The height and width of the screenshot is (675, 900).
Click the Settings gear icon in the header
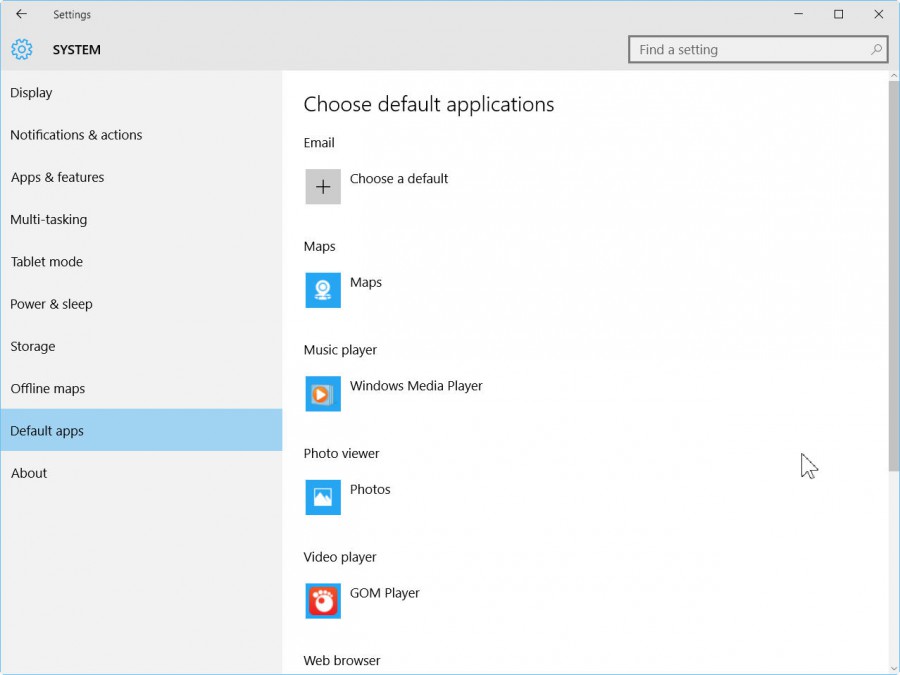(x=21, y=49)
